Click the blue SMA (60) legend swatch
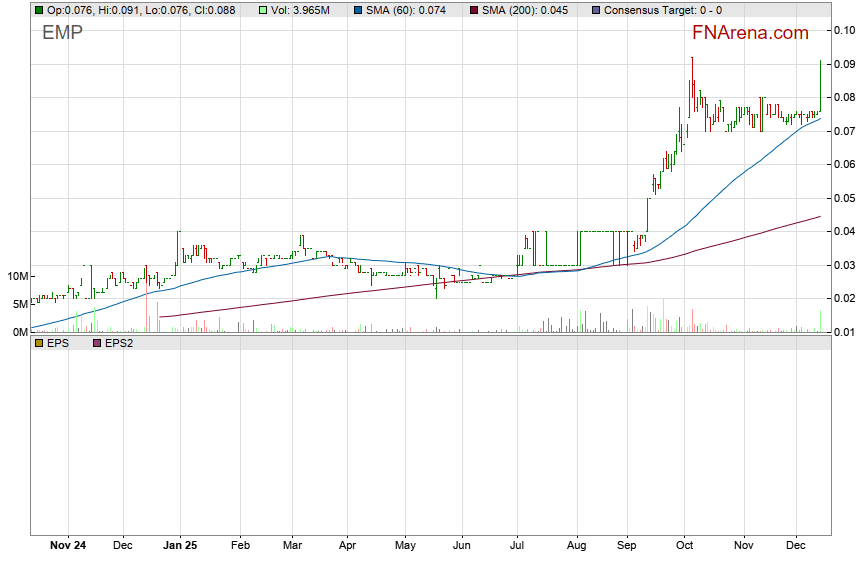 pyautogui.click(x=358, y=10)
